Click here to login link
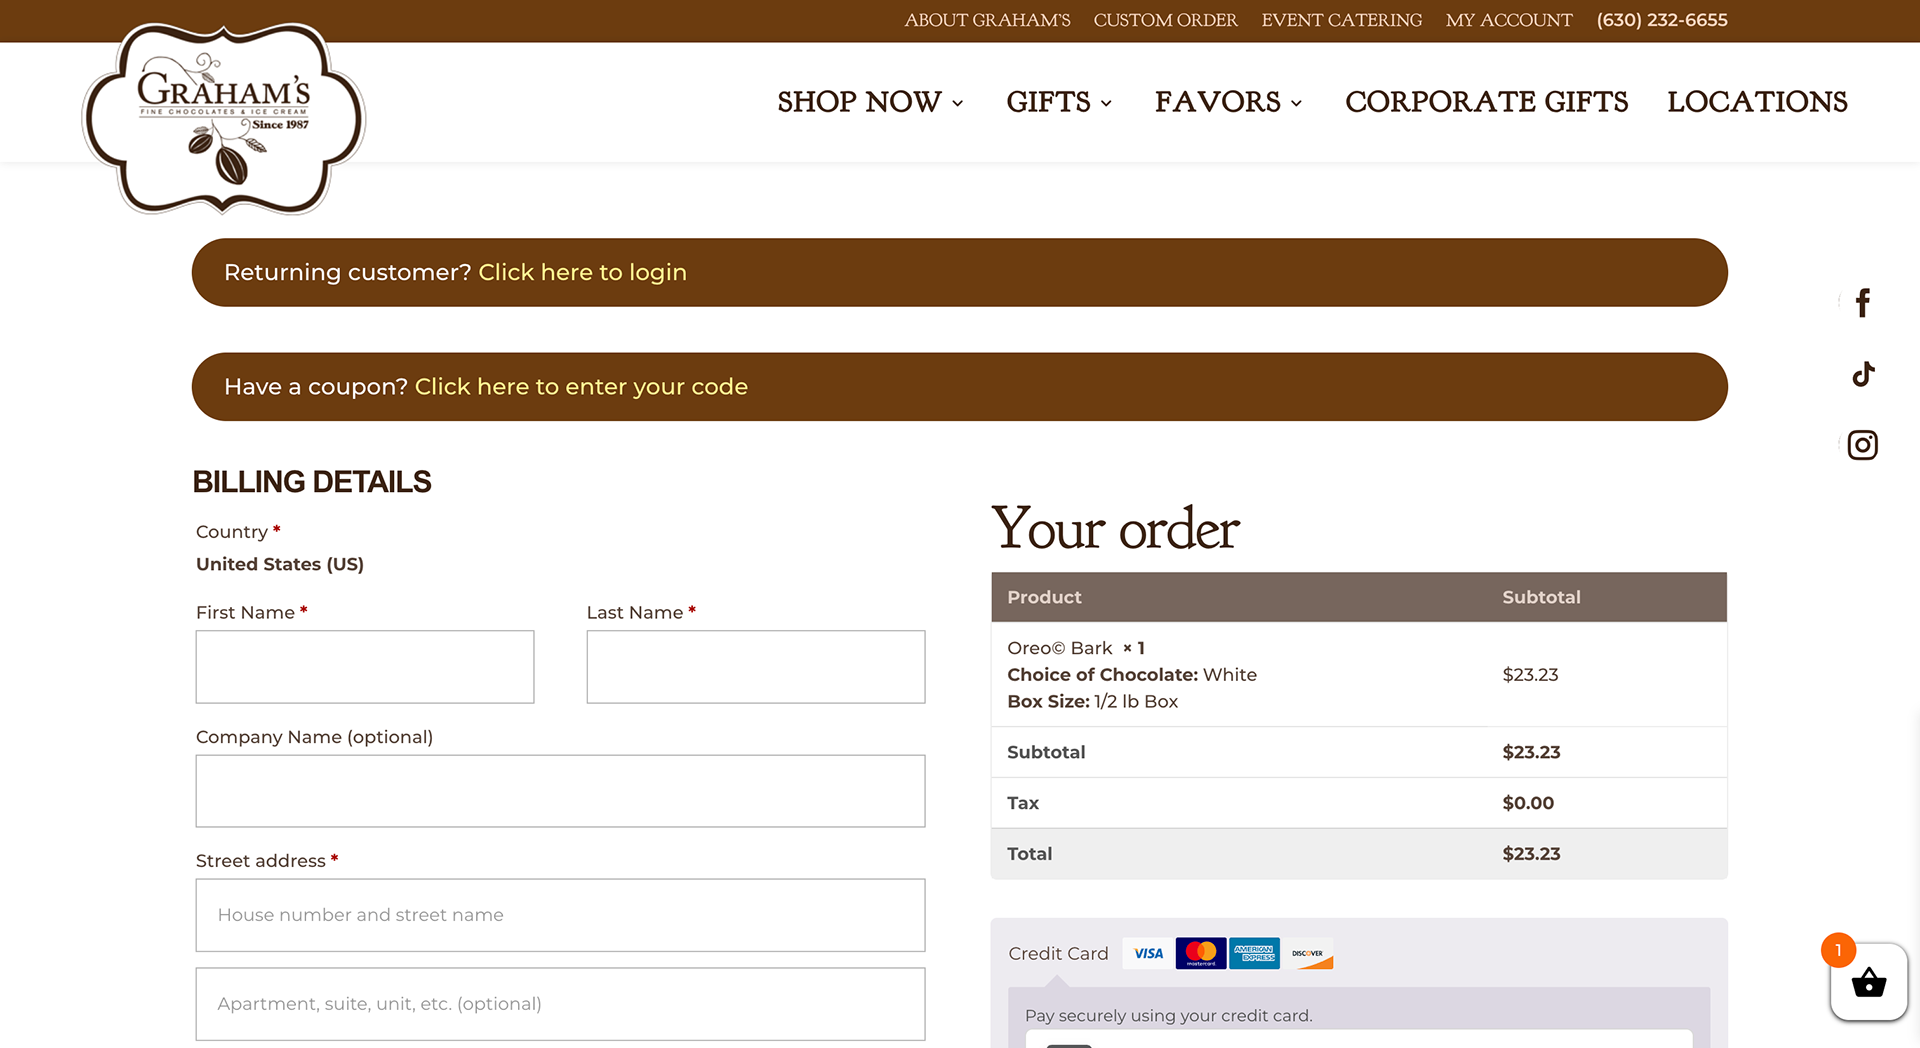The image size is (1920, 1048). [x=582, y=273]
